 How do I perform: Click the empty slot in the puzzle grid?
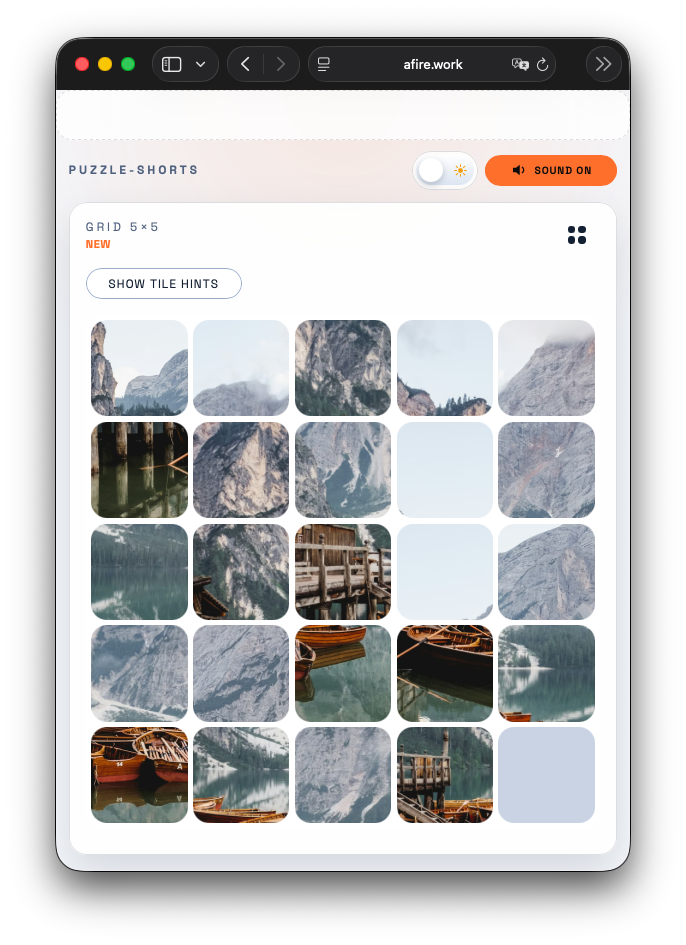pos(546,775)
